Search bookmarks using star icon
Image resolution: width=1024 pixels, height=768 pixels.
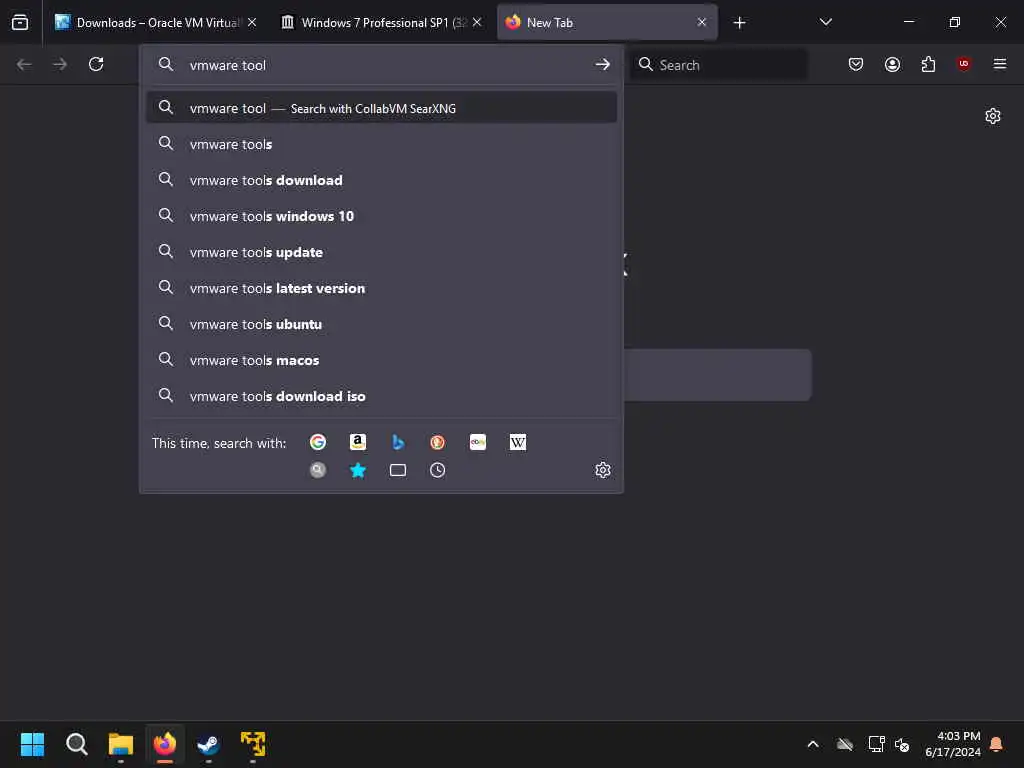pos(358,470)
